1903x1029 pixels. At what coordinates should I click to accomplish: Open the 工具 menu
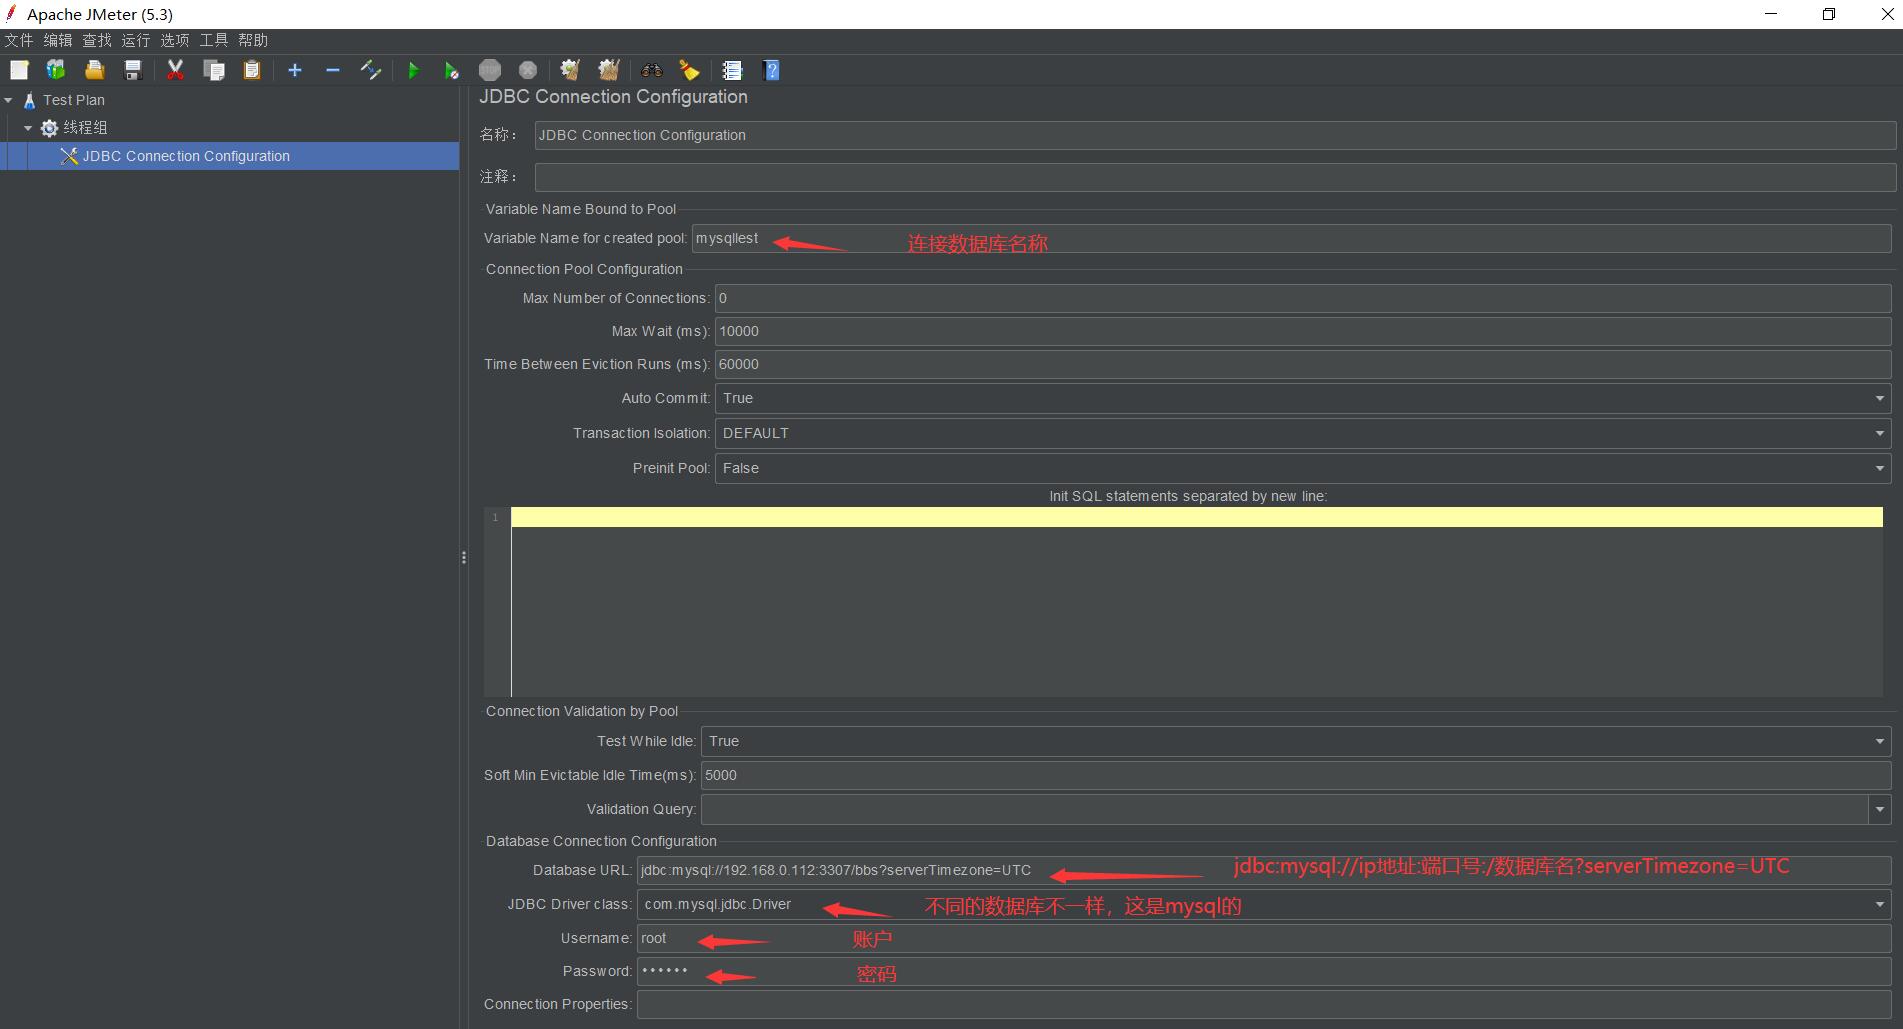tap(214, 40)
